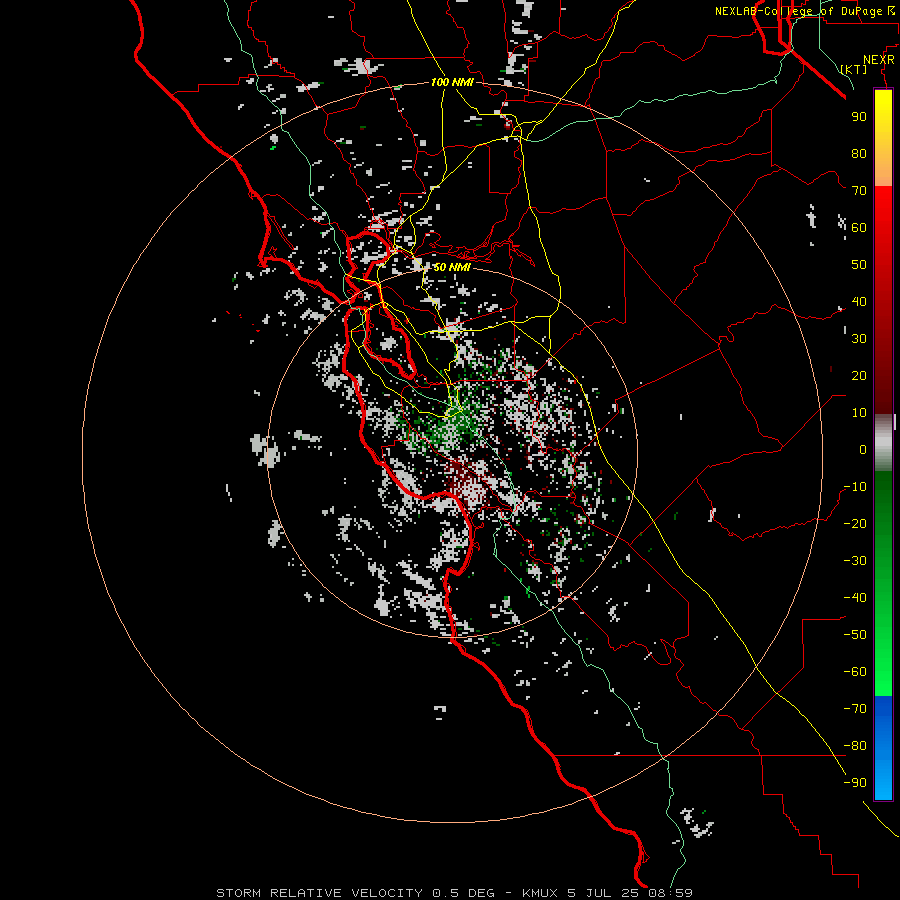This screenshot has height=900, width=900.
Task: Click the 0 value on velocity scale
Action: click(x=863, y=449)
